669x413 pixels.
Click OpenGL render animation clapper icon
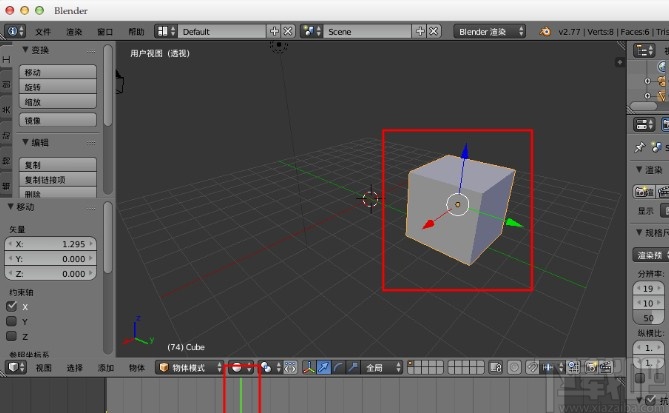tap(606, 367)
